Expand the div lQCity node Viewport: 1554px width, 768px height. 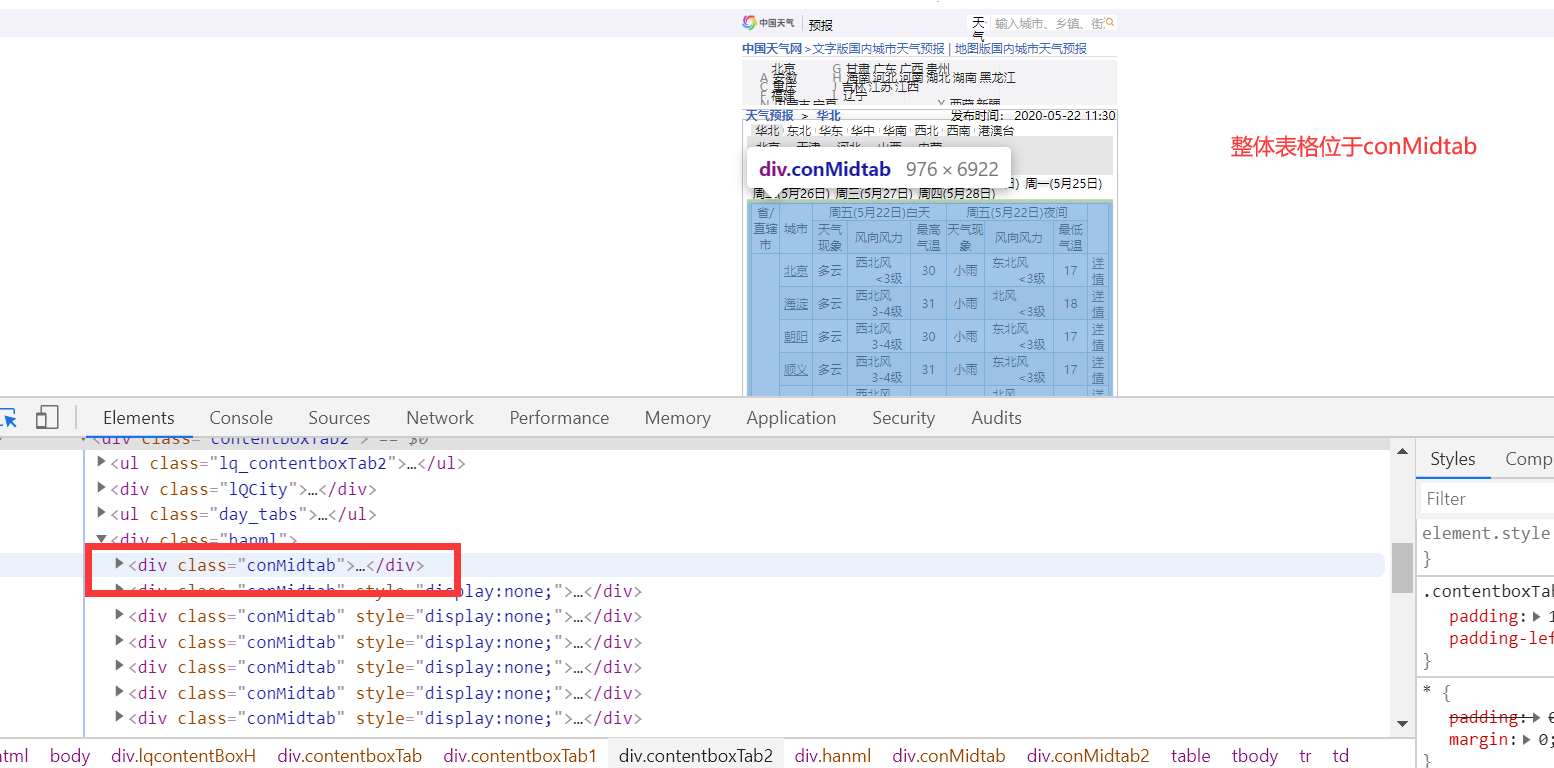(103, 488)
